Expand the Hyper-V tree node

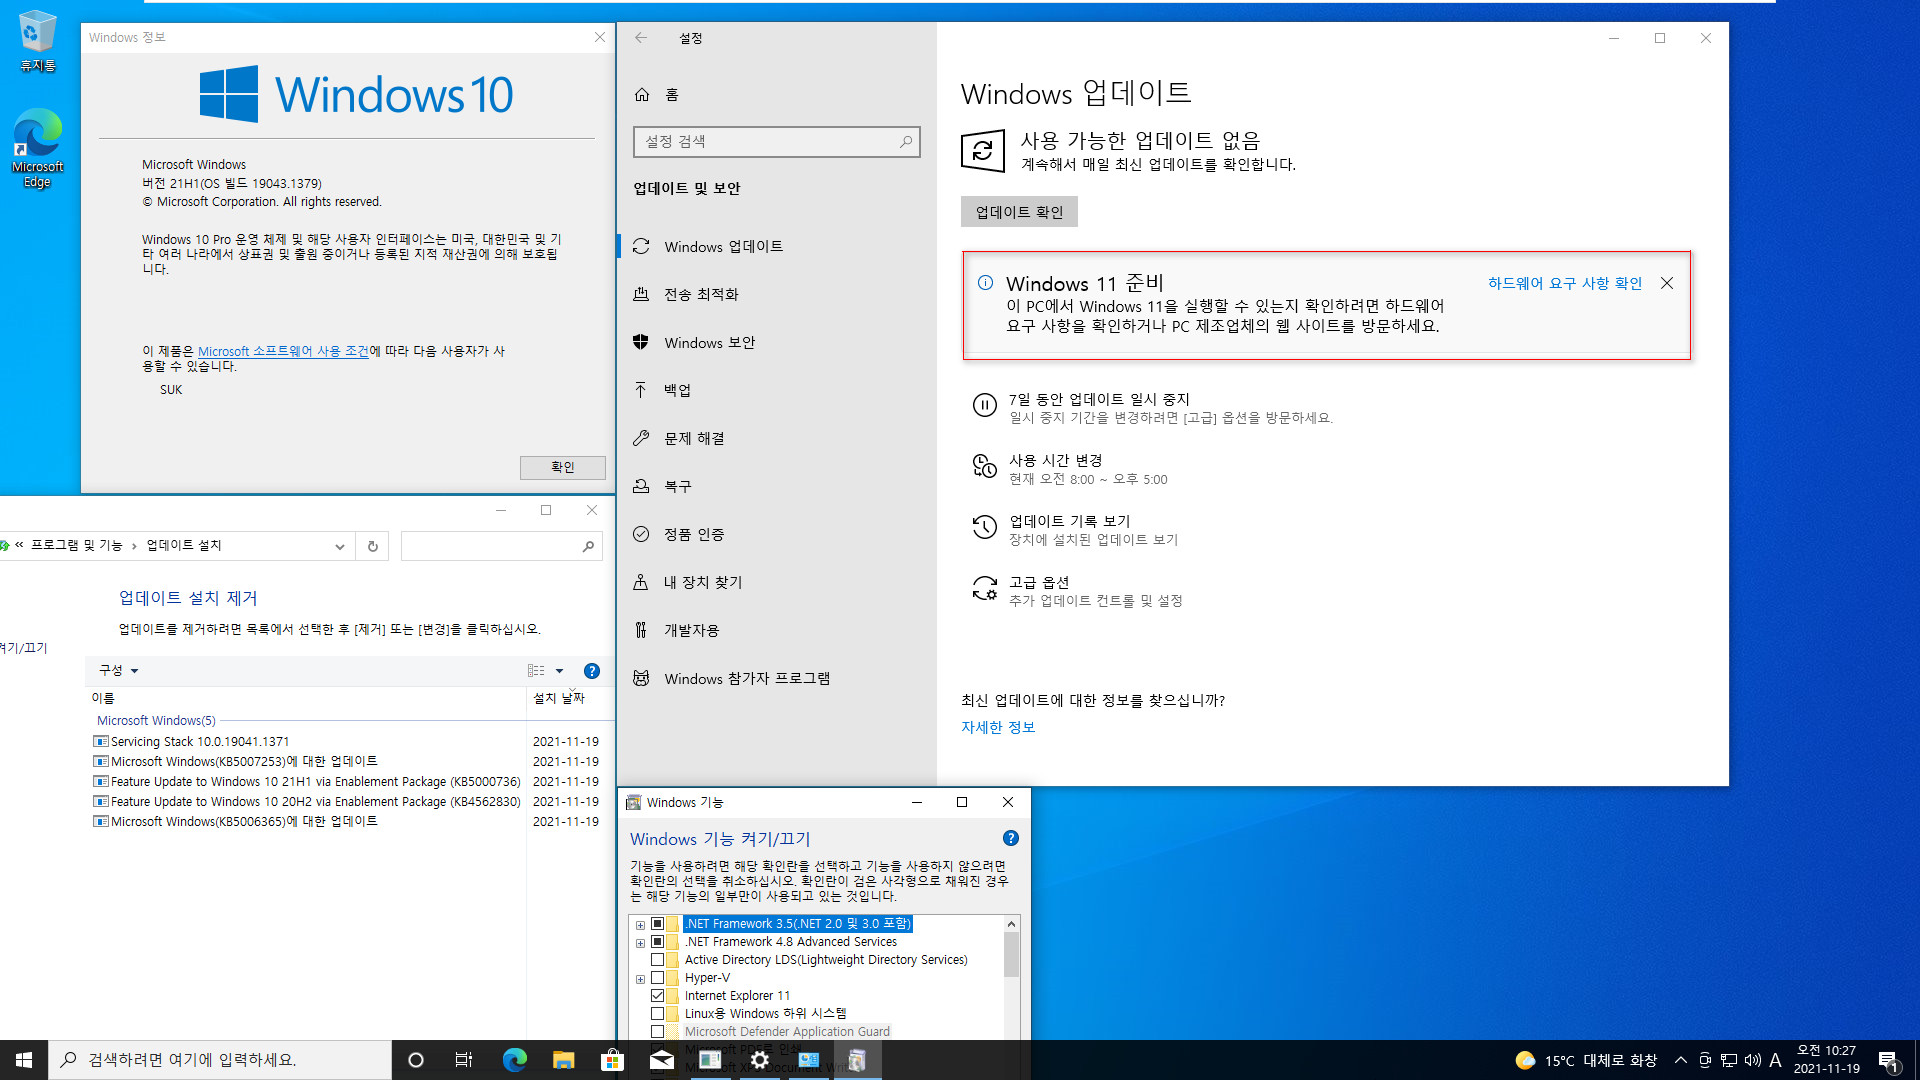point(640,979)
